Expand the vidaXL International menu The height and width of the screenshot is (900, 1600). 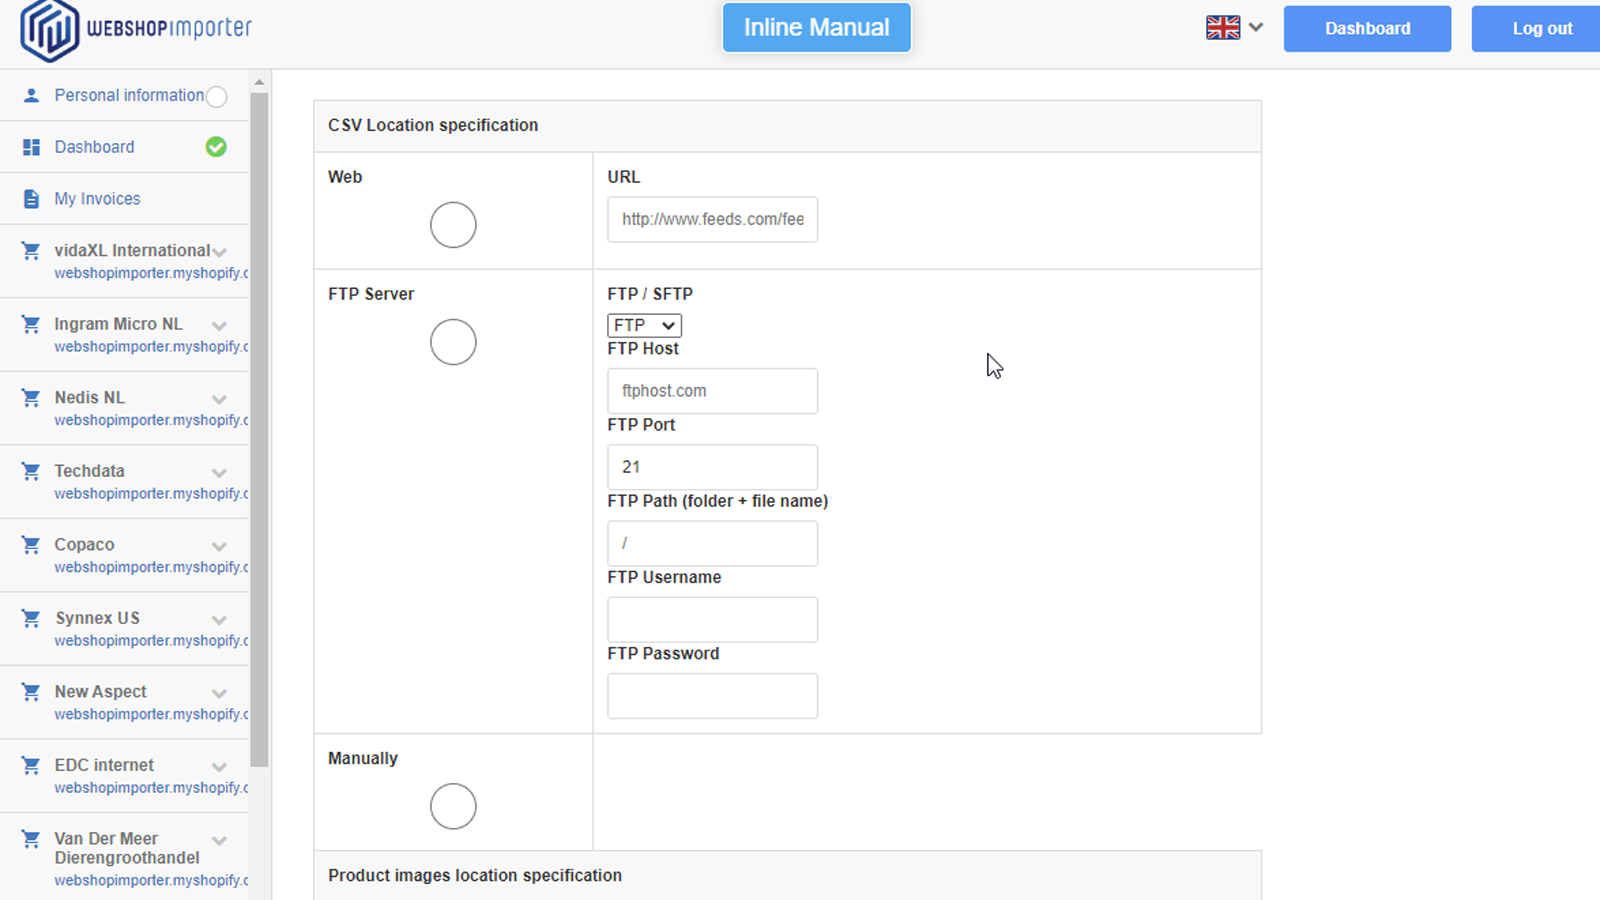pos(219,252)
